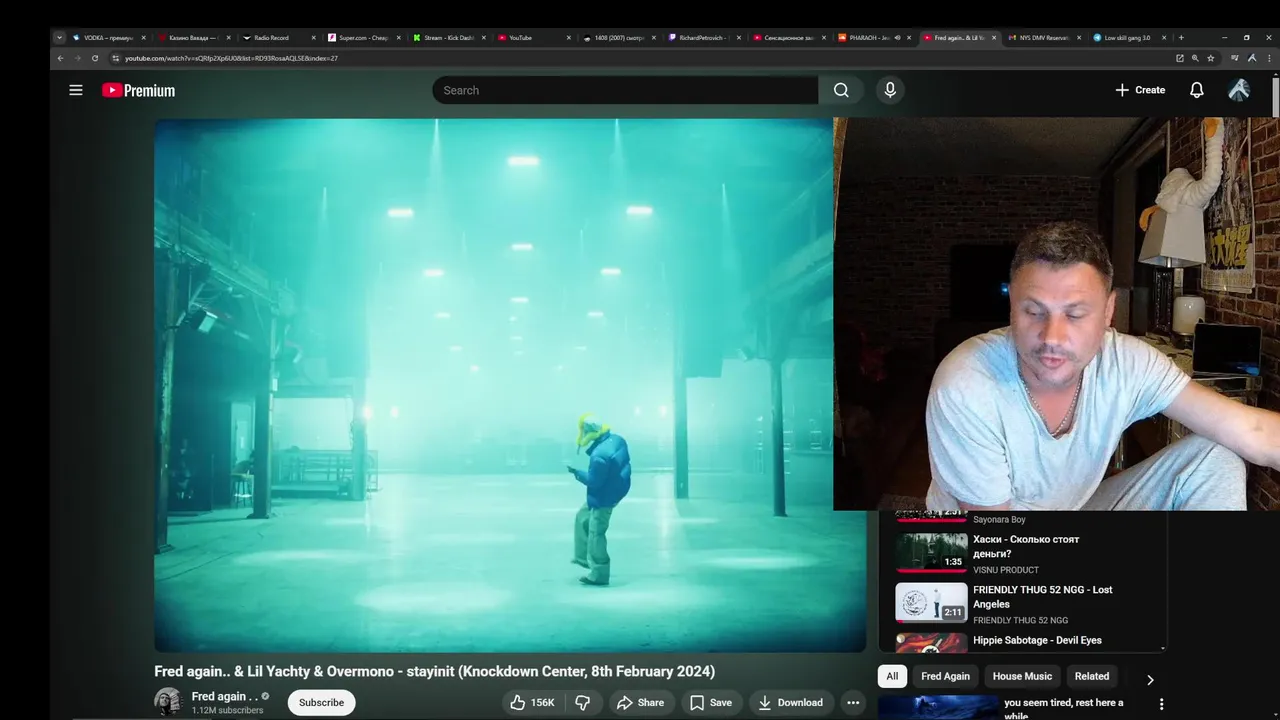Mute the PHARAOH tab audio icon
This screenshot has width=1280, height=720.
[897, 37]
